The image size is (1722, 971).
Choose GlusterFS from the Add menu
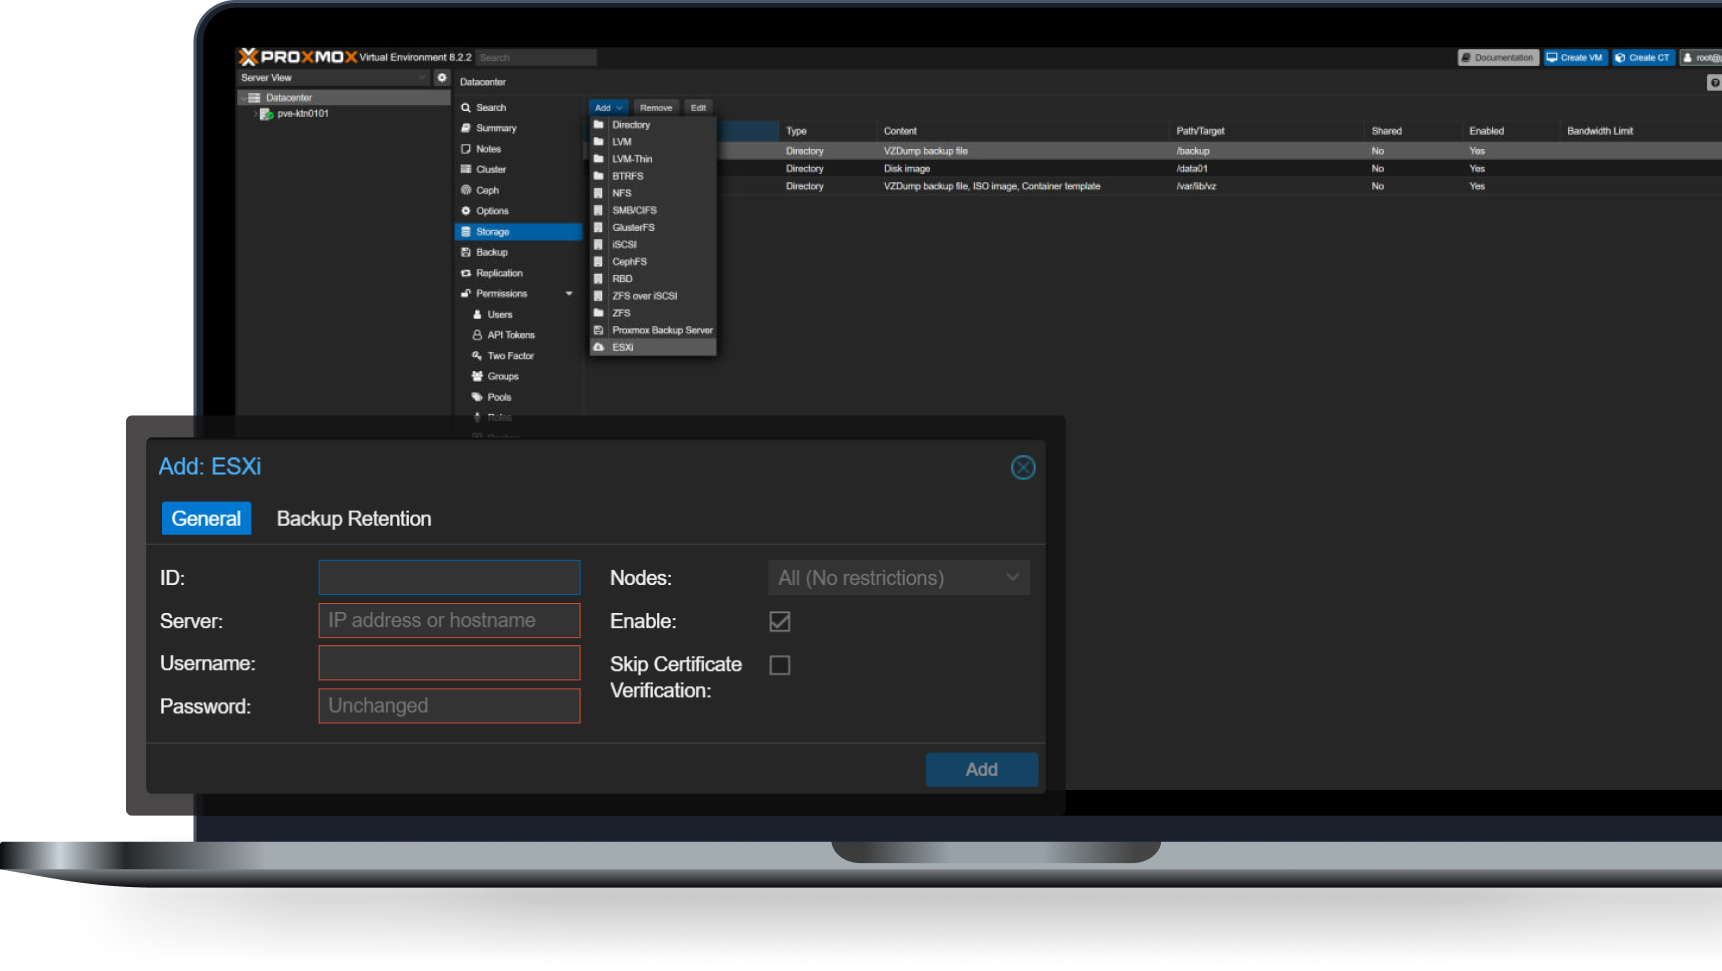point(653,227)
